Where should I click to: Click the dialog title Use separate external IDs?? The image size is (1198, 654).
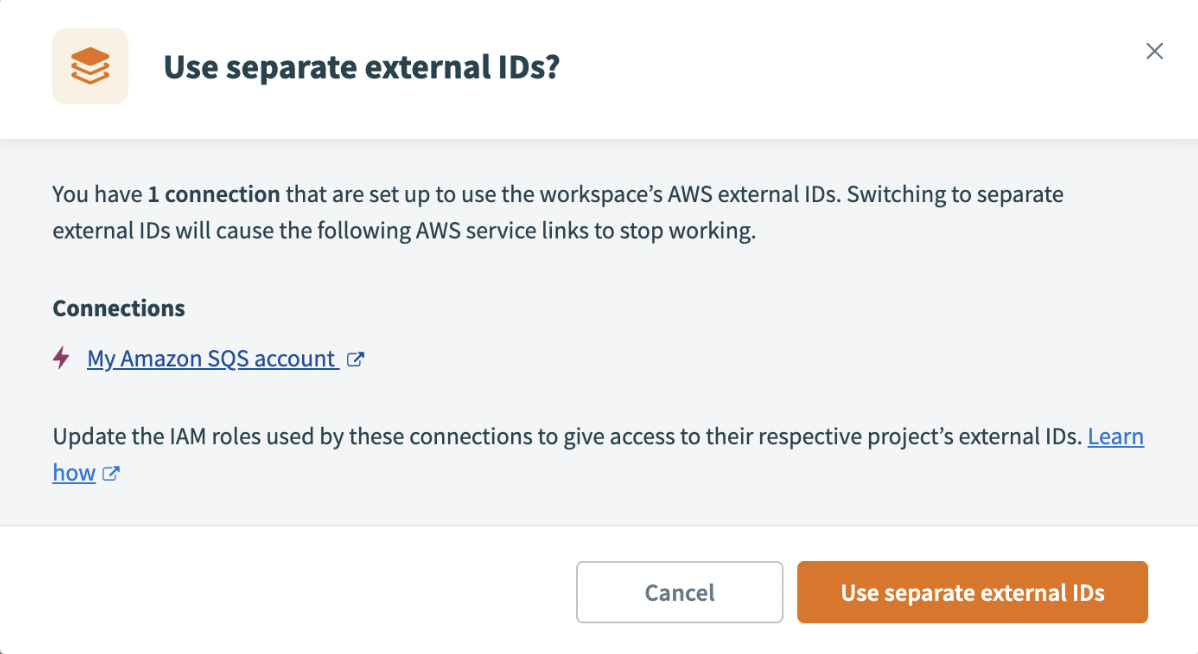(x=362, y=67)
